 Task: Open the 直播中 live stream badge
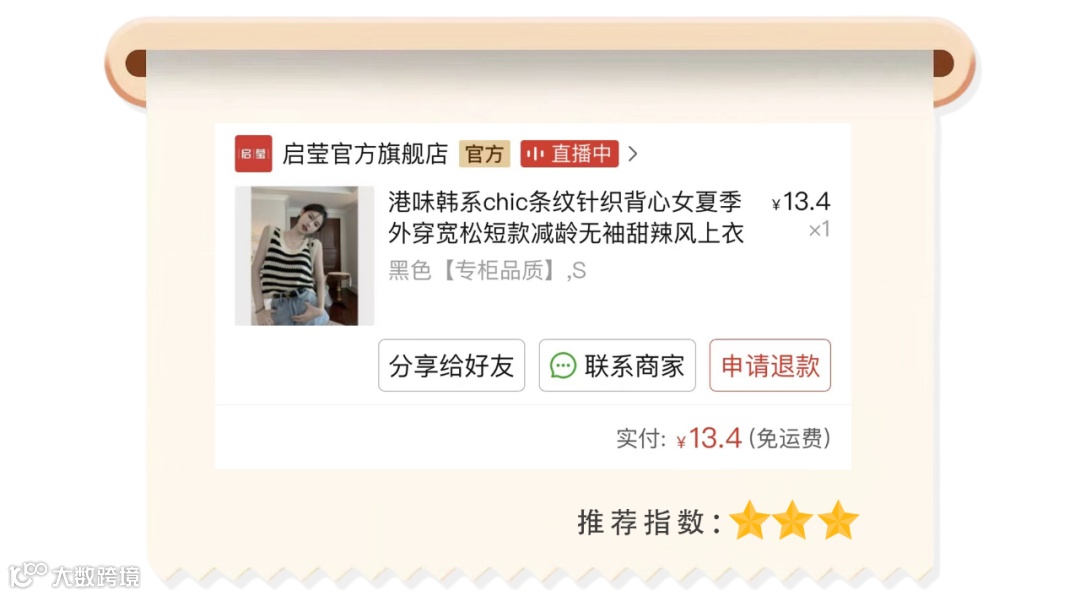(x=569, y=154)
